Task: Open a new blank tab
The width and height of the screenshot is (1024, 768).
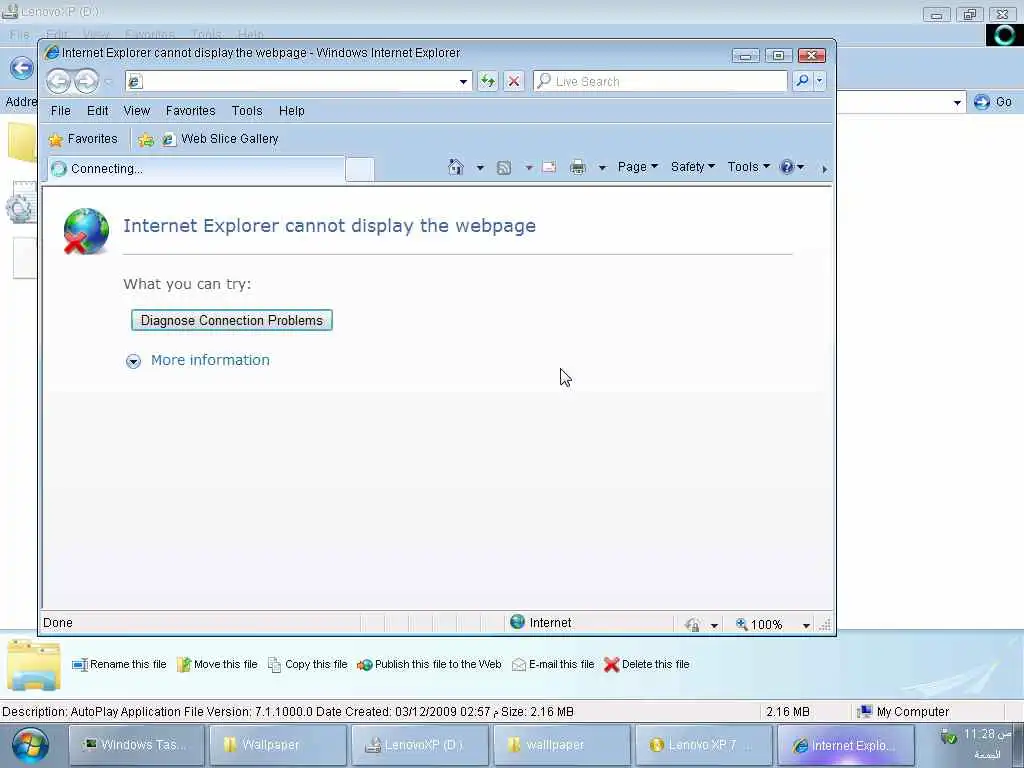Action: click(360, 169)
